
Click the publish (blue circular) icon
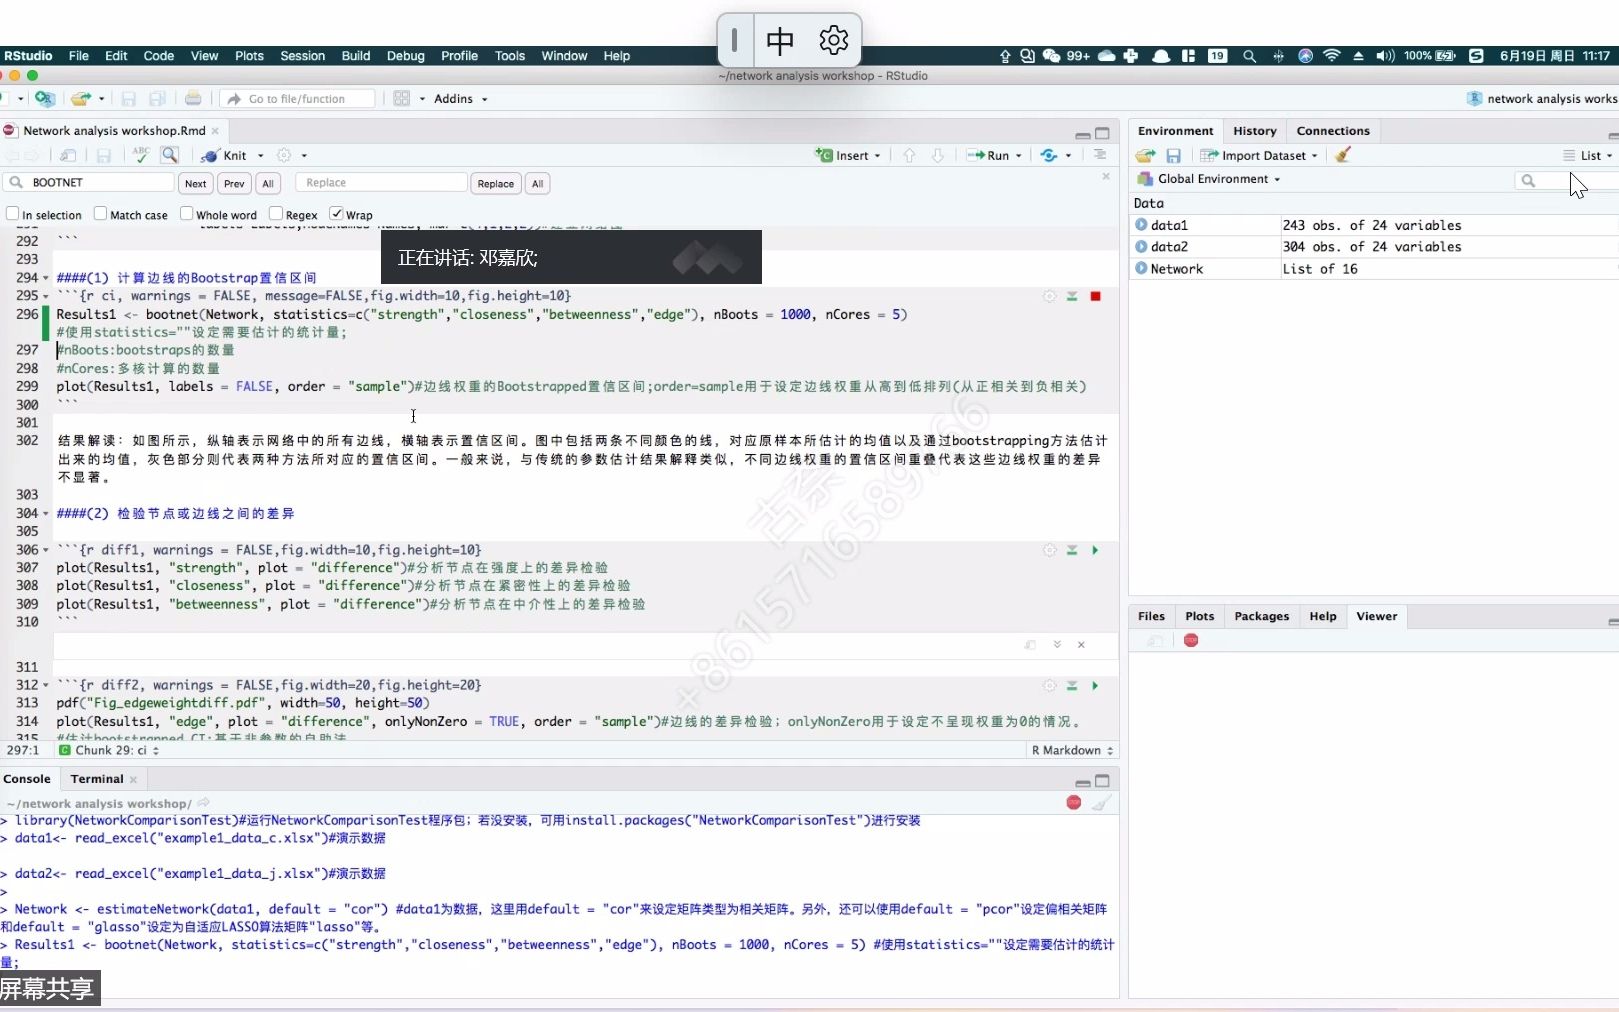point(1048,155)
